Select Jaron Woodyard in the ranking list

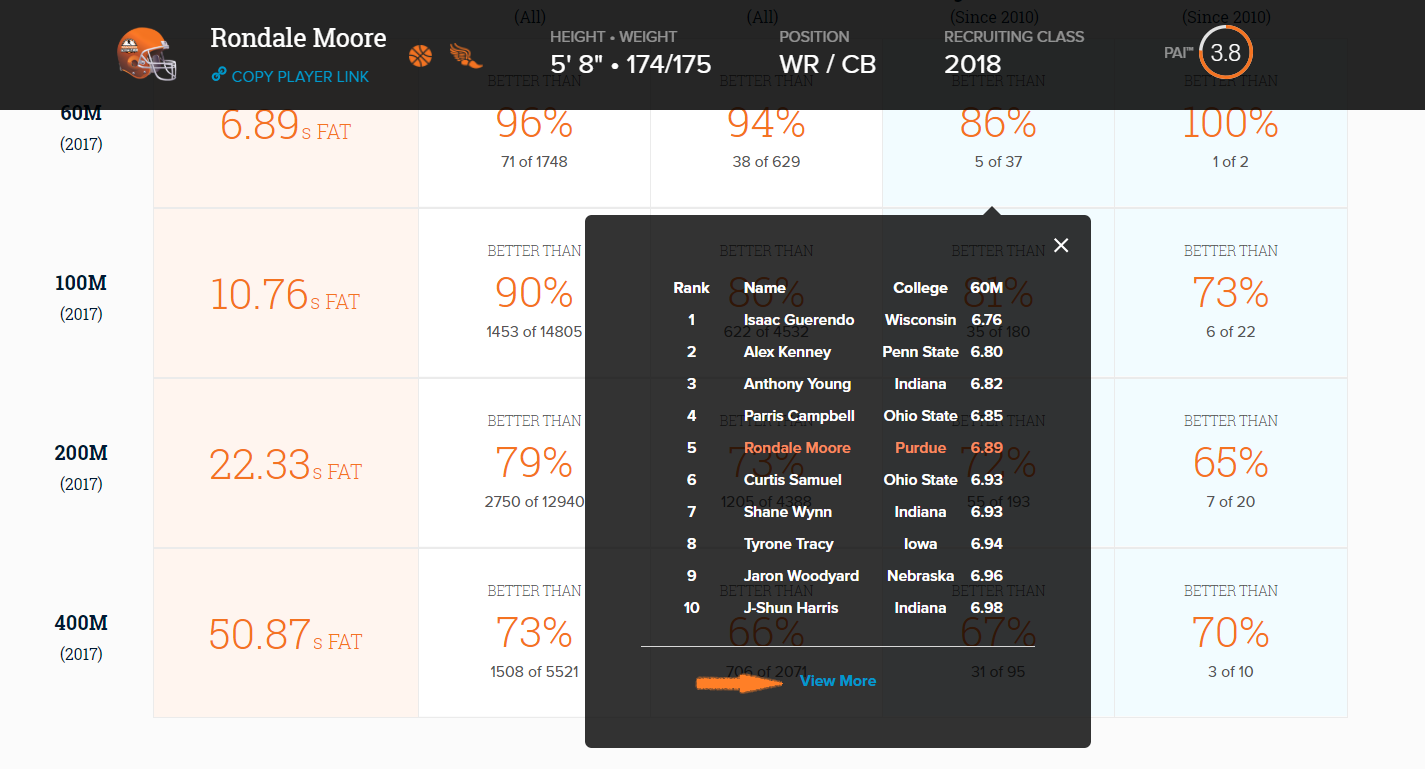tap(801, 576)
